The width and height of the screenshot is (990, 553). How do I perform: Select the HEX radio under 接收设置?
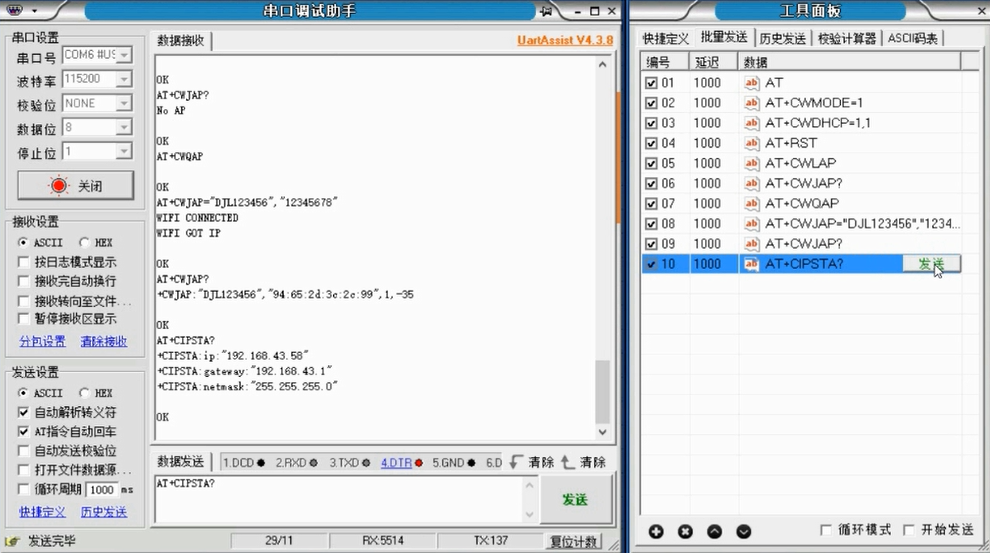click(x=85, y=242)
